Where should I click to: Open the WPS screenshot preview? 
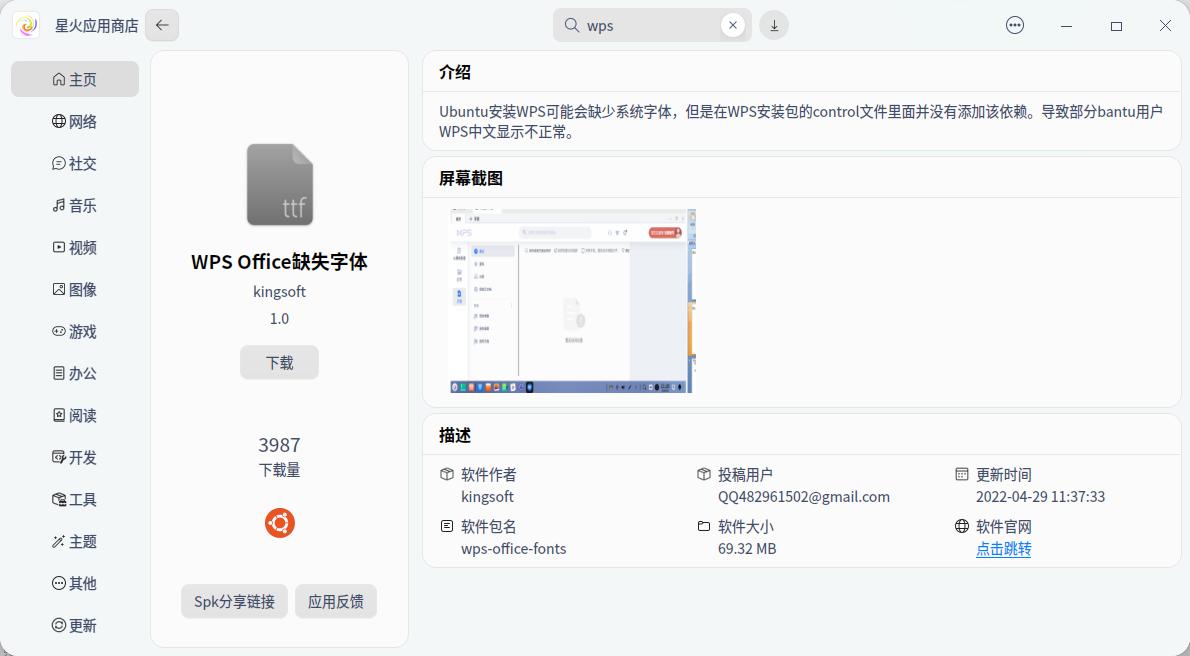coord(571,300)
